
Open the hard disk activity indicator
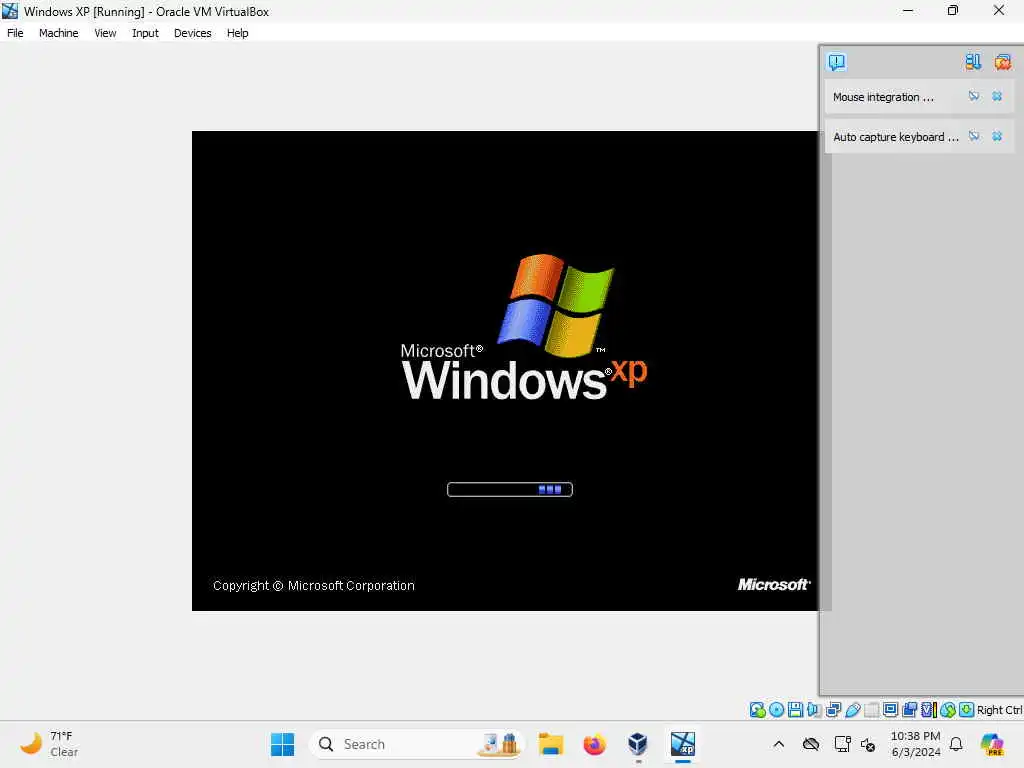758,710
